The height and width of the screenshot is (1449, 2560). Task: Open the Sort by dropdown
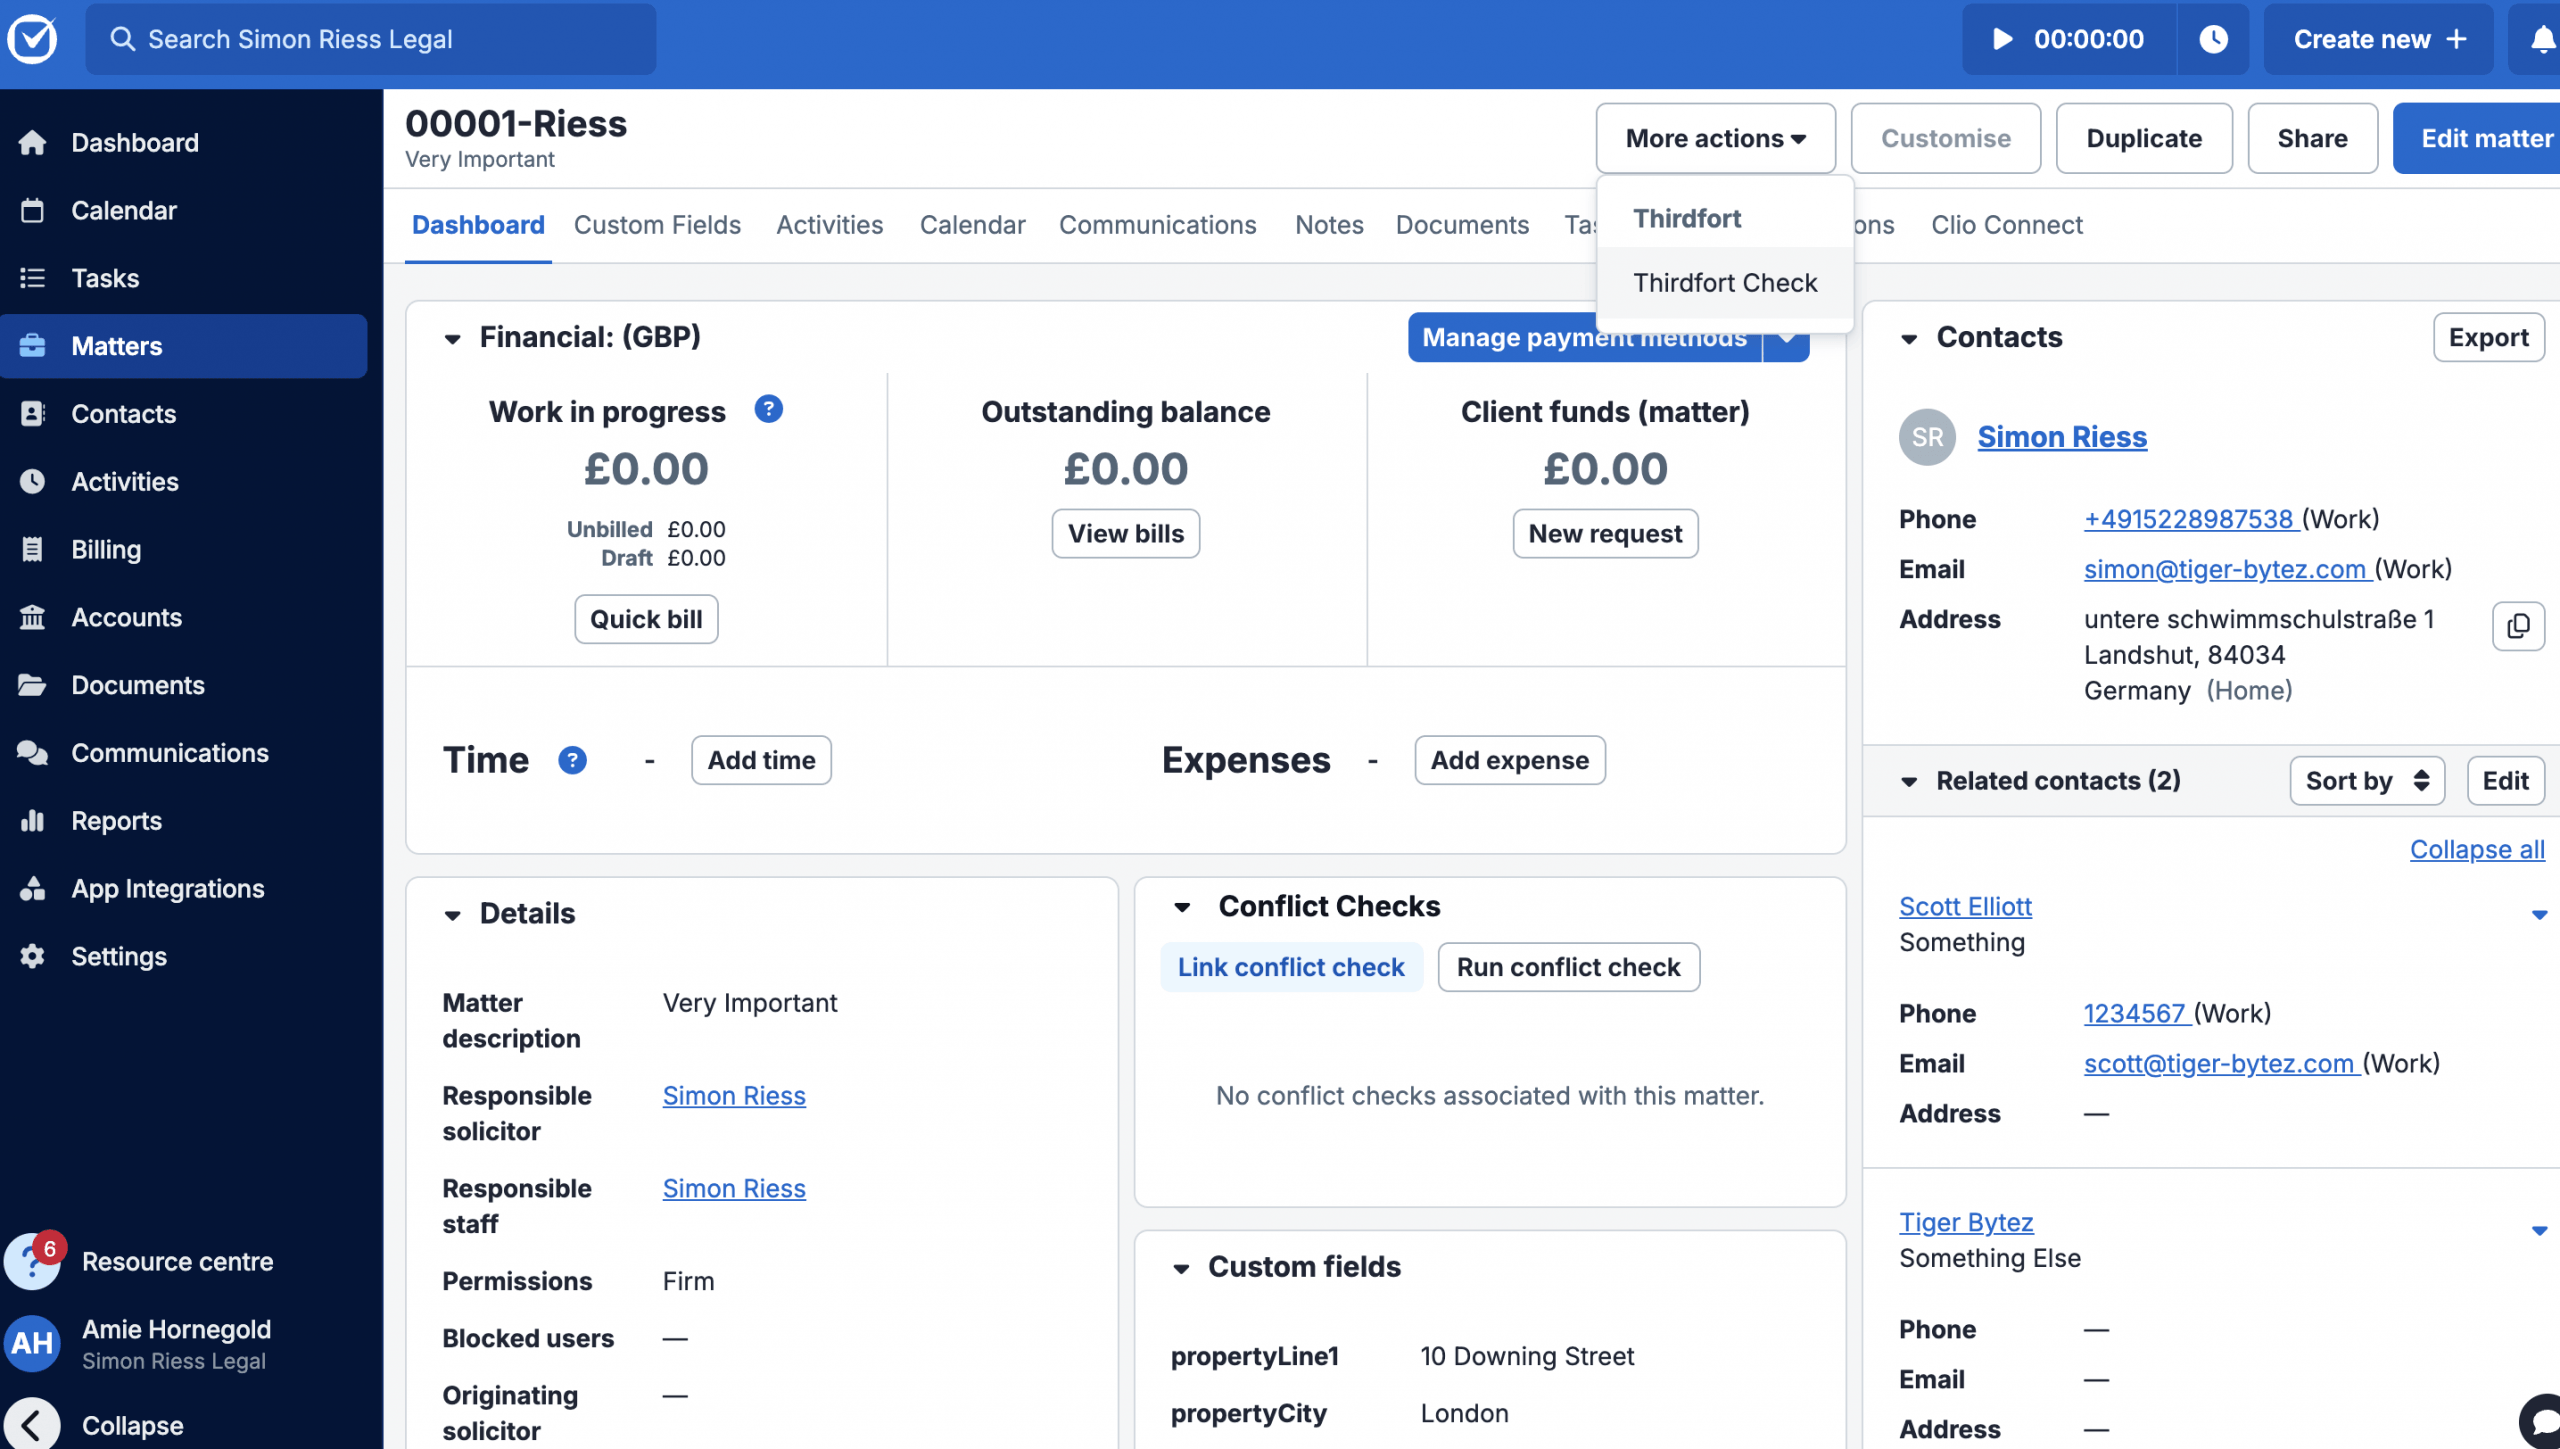[x=2366, y=780]
